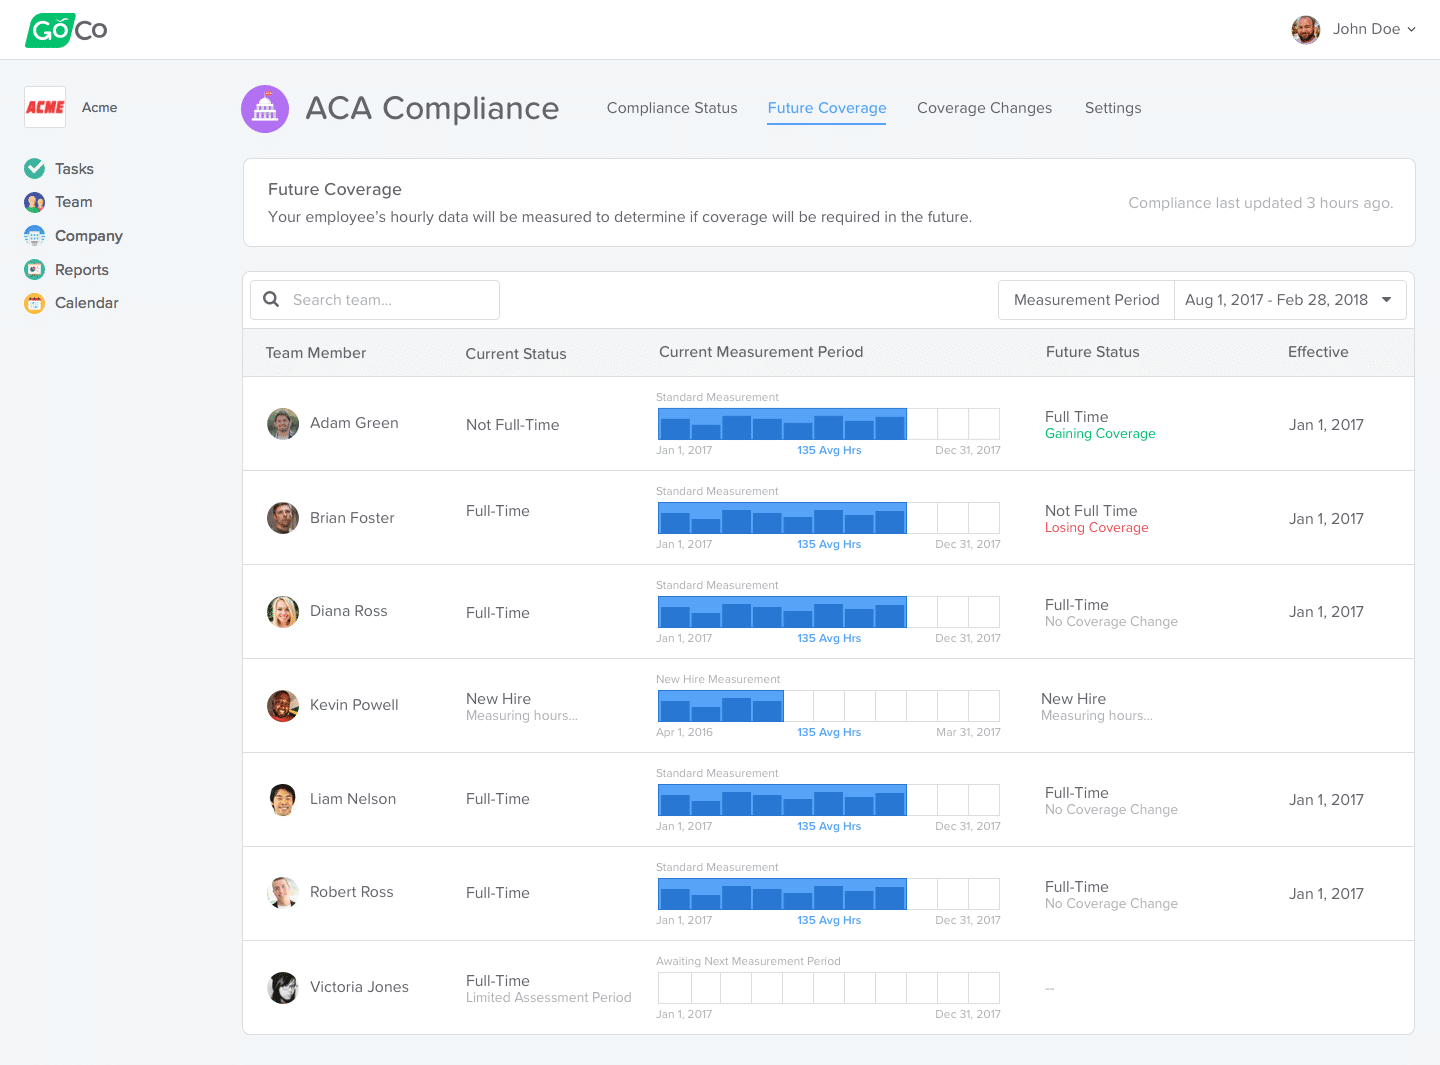Focus the Search team input field

click(390, 300)
